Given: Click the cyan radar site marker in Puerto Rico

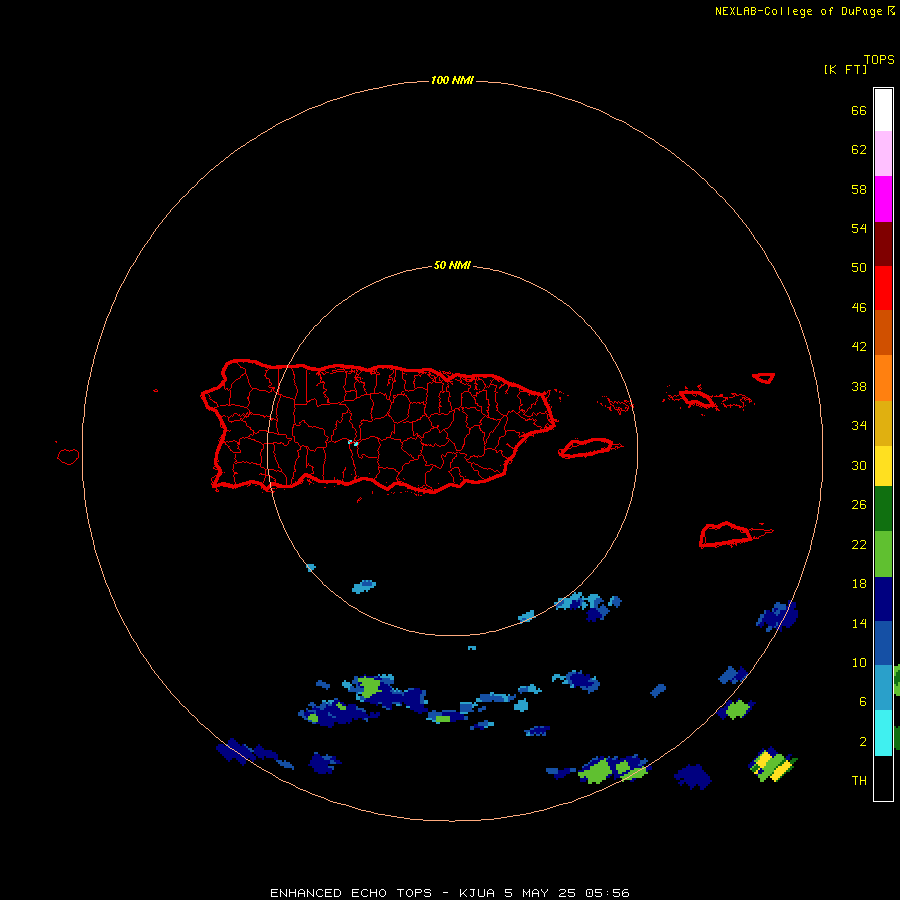Looking at the screenshot, I should pyautogui.click(x=353, y=443).
